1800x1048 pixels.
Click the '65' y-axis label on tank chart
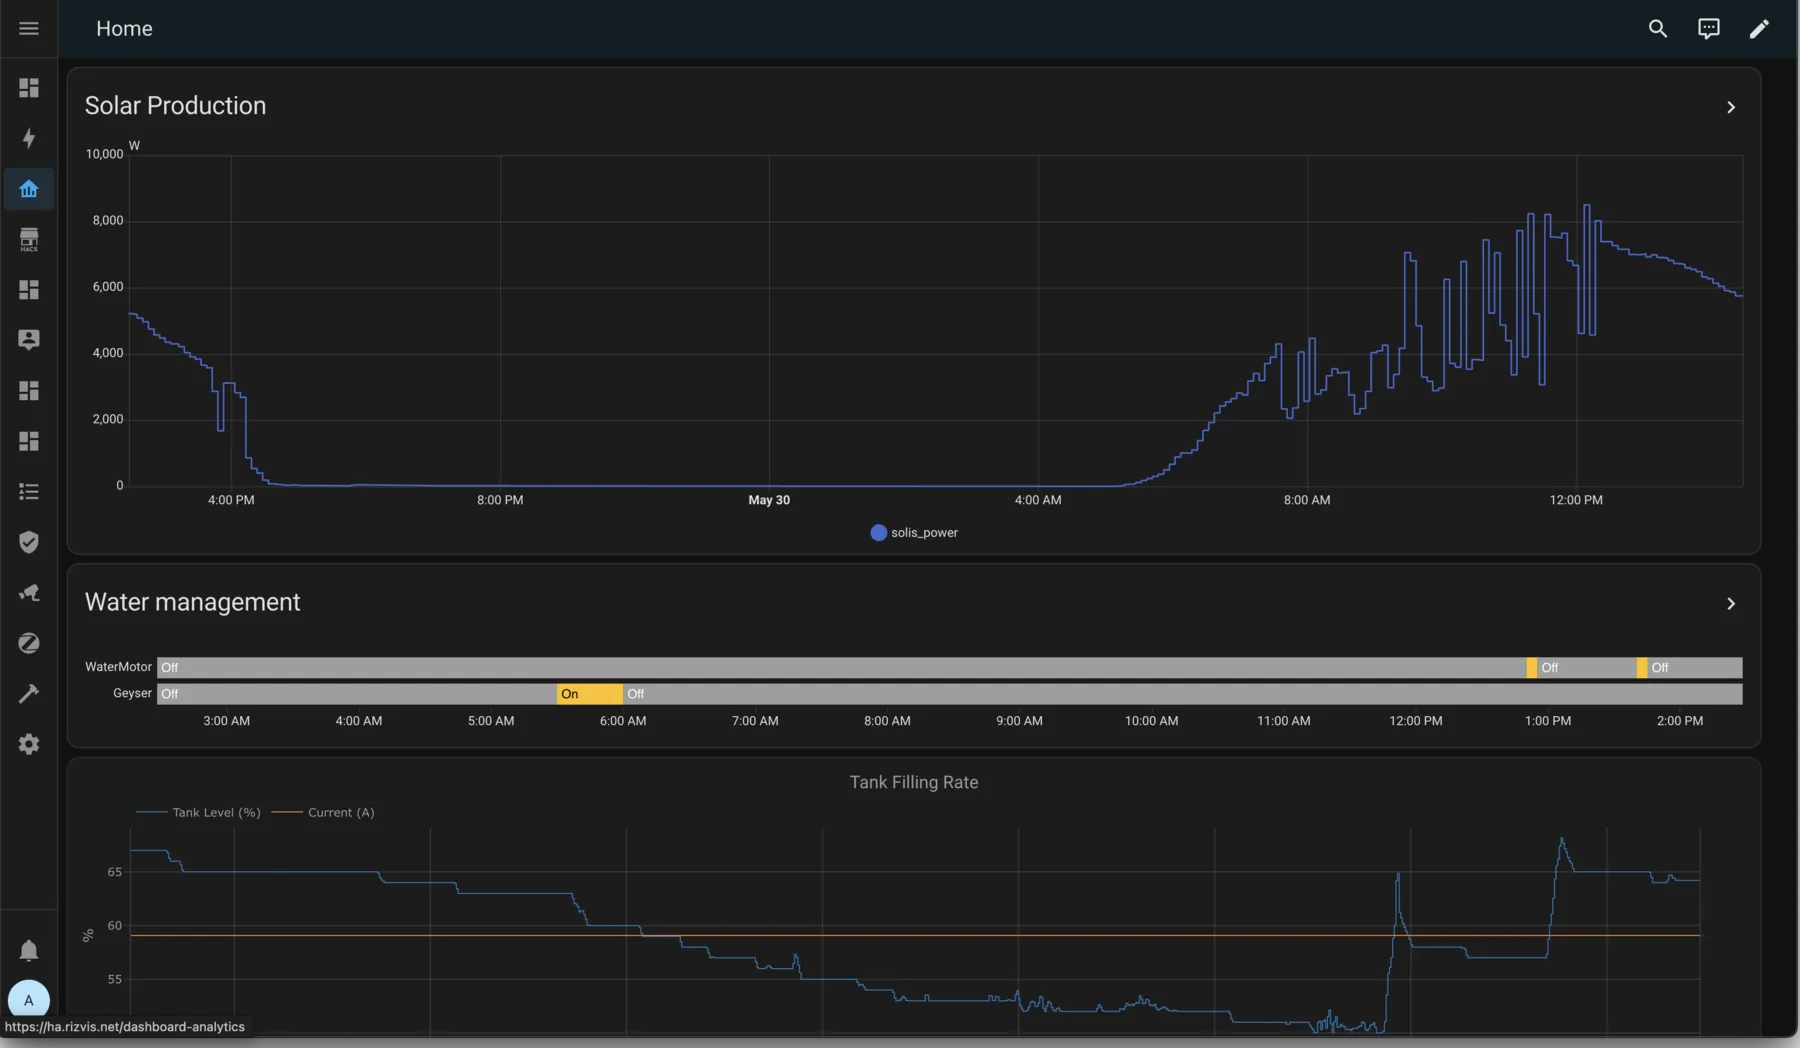point(115,872)
